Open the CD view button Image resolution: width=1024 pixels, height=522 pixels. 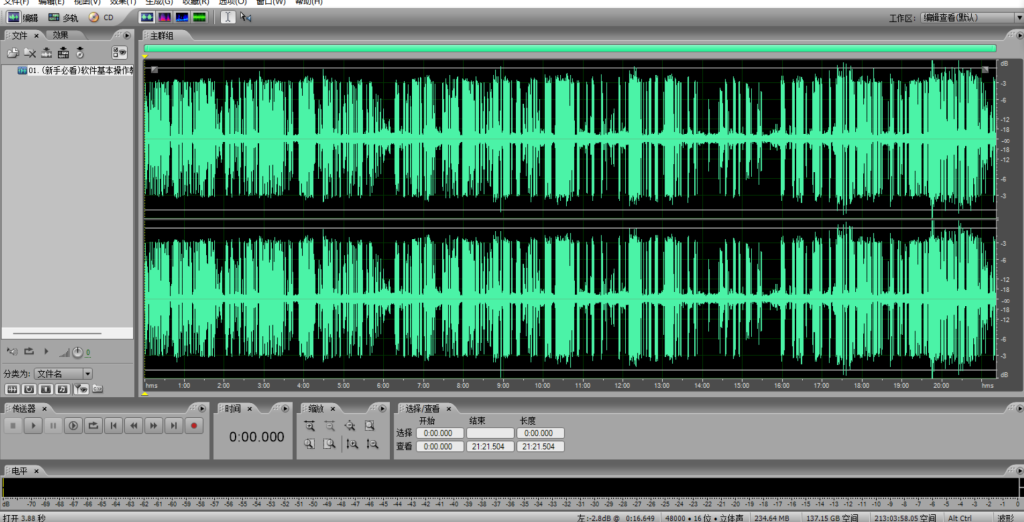coord(101,17)
